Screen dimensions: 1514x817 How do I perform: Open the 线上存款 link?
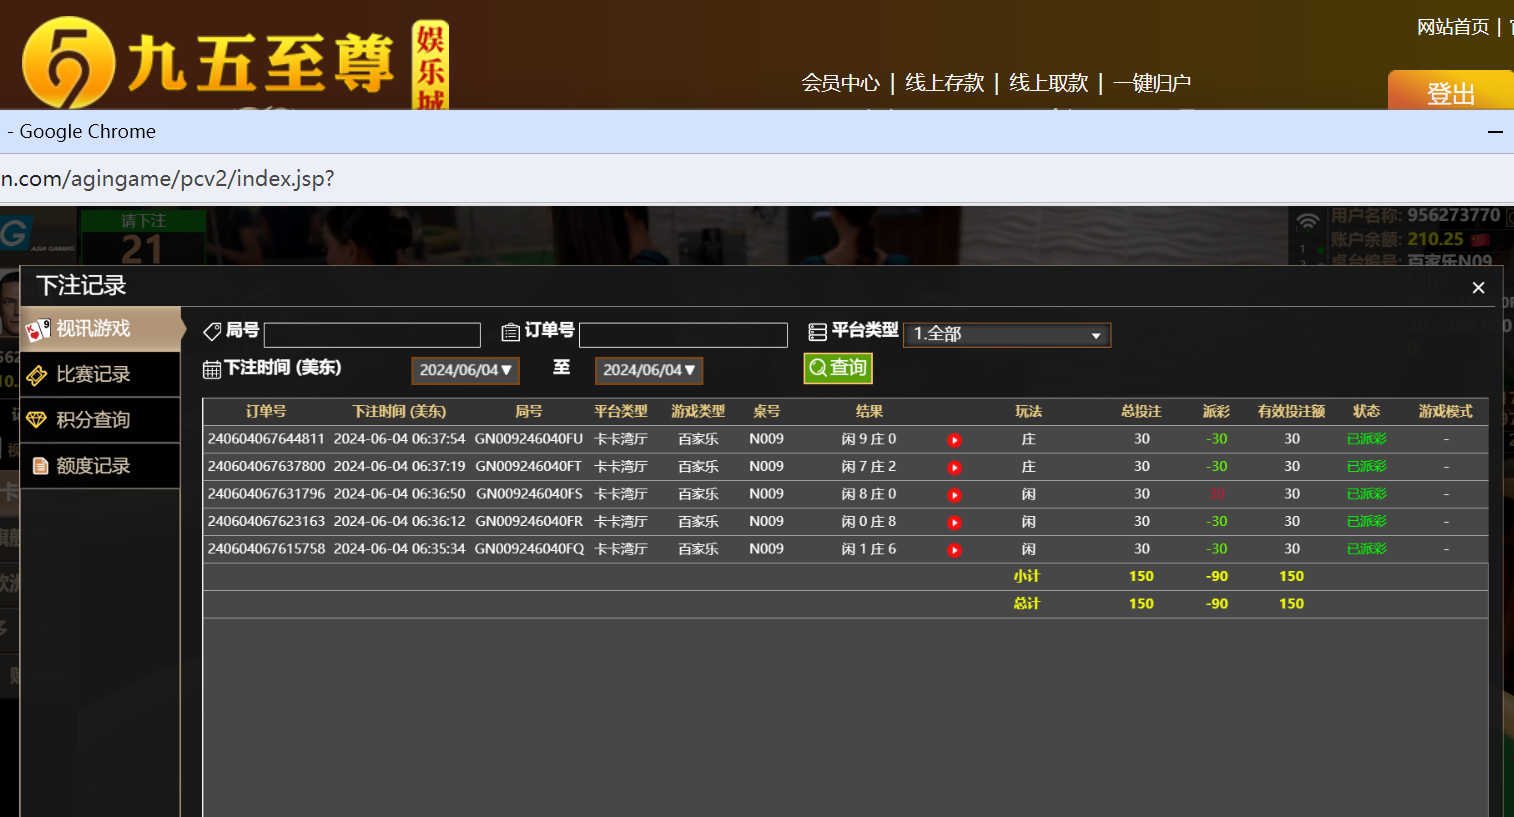(944, 83)
